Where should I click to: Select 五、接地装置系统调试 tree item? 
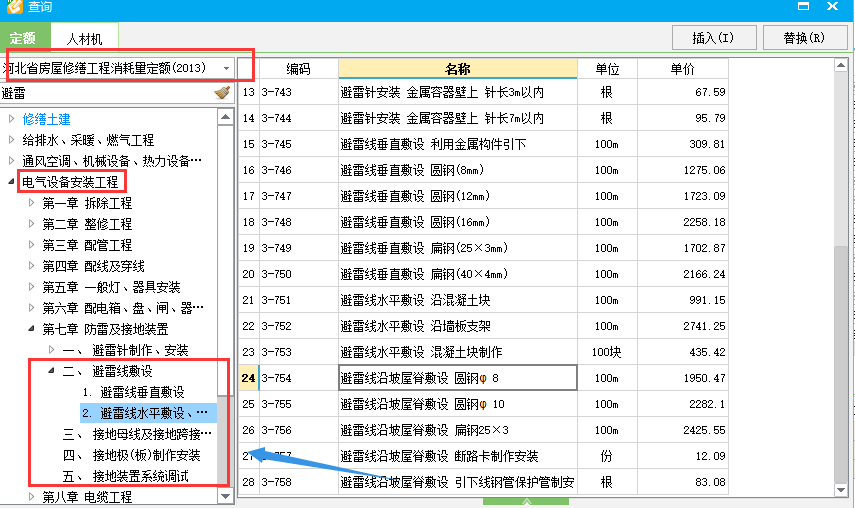pos(125,476)
